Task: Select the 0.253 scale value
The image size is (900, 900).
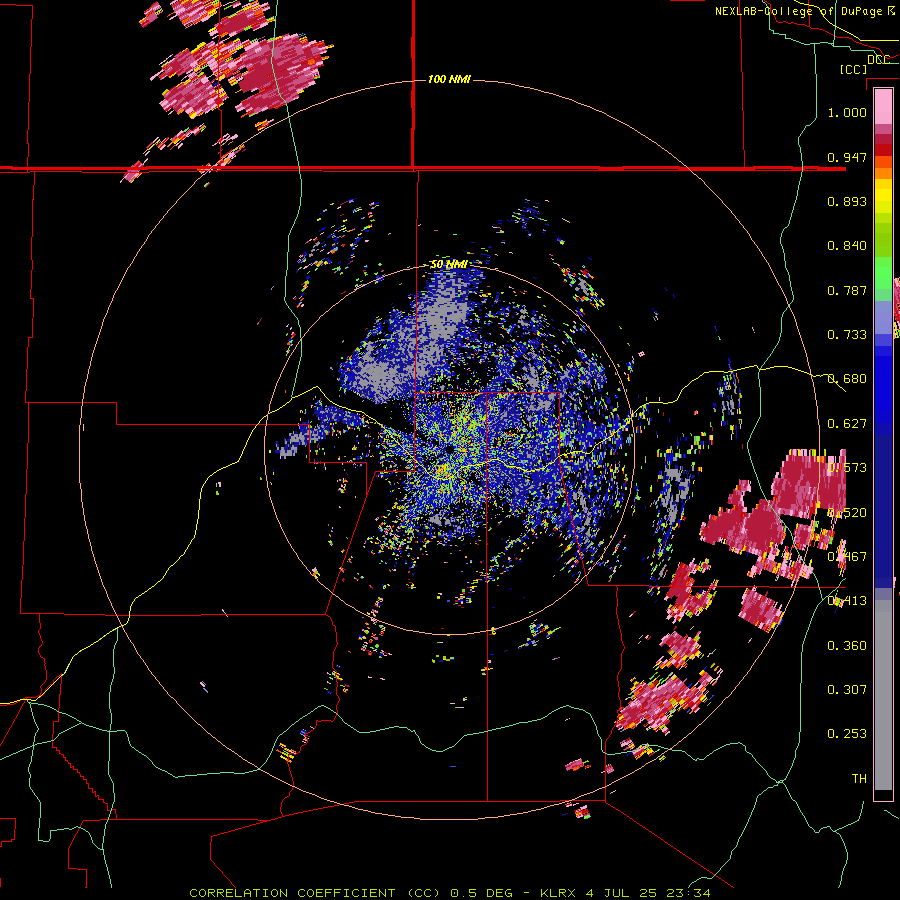Action: pos(847,734)
